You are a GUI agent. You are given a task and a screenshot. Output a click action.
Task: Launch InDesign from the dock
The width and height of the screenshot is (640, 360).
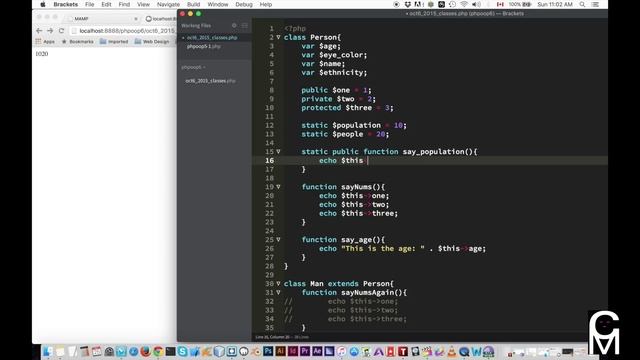pos(293,351)
